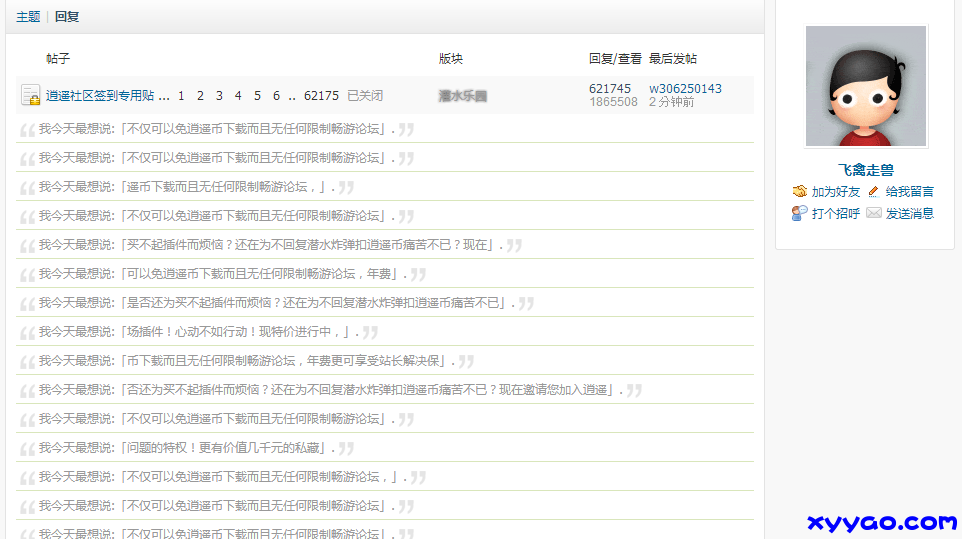Click the locked thread icon

pyautogui.click(x=30, y=95)
